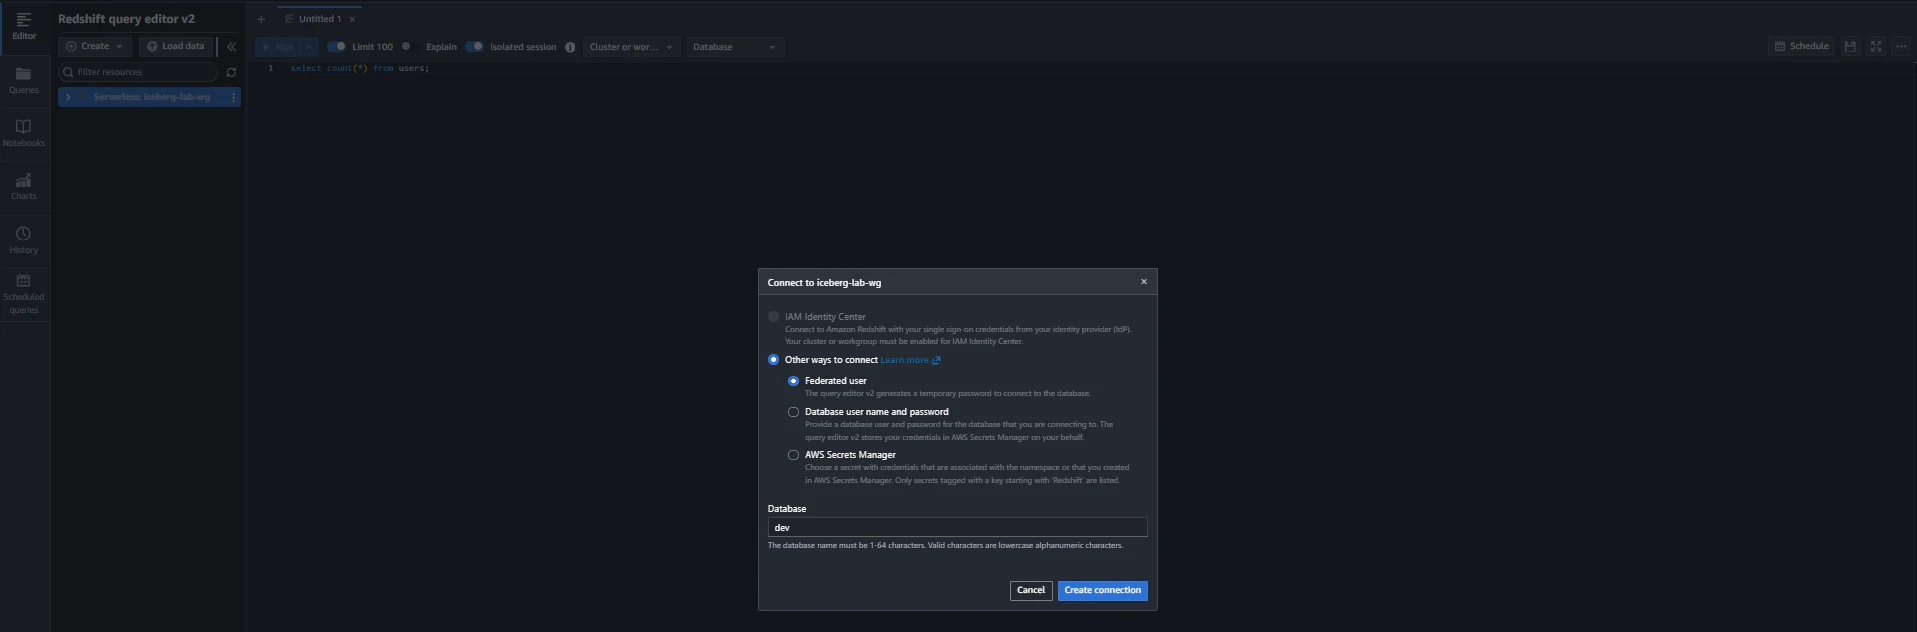Click the SQL line select count(*) from users
Viewport: 1917px width, 632px height.
click(x=360, y=69)
